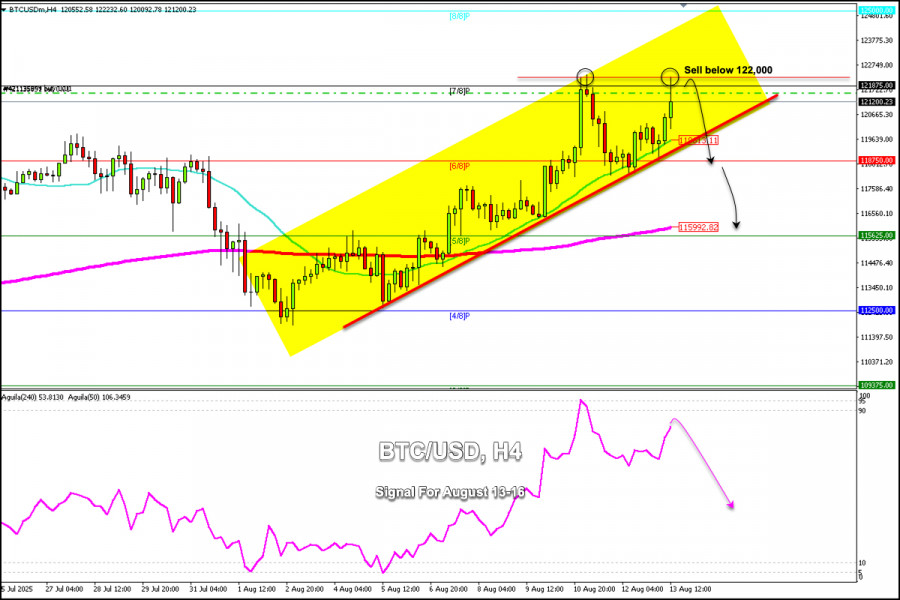Click the 28 Jul 12:00 time label
The width and height of the screenshot is (900, 600).
click(x=112, y=589)
